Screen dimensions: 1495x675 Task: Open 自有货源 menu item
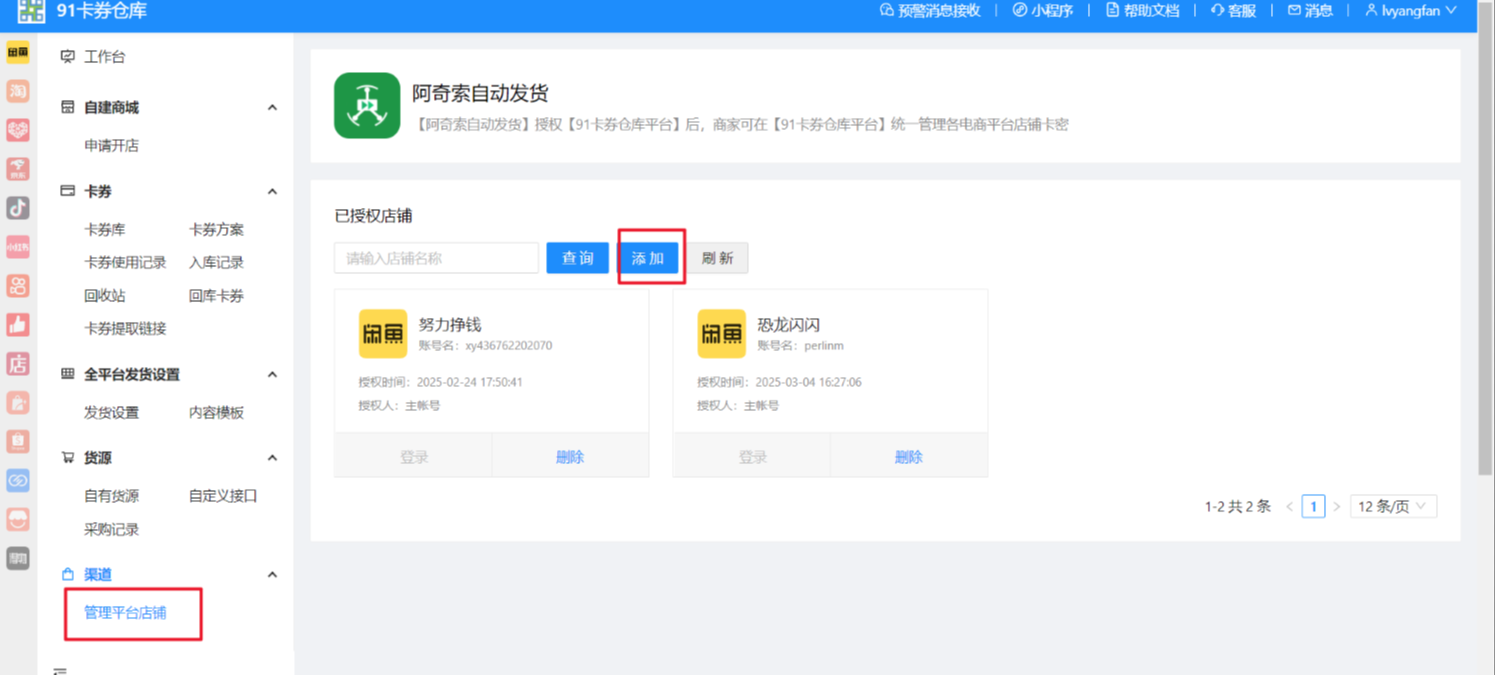click(x=111, y=496)
